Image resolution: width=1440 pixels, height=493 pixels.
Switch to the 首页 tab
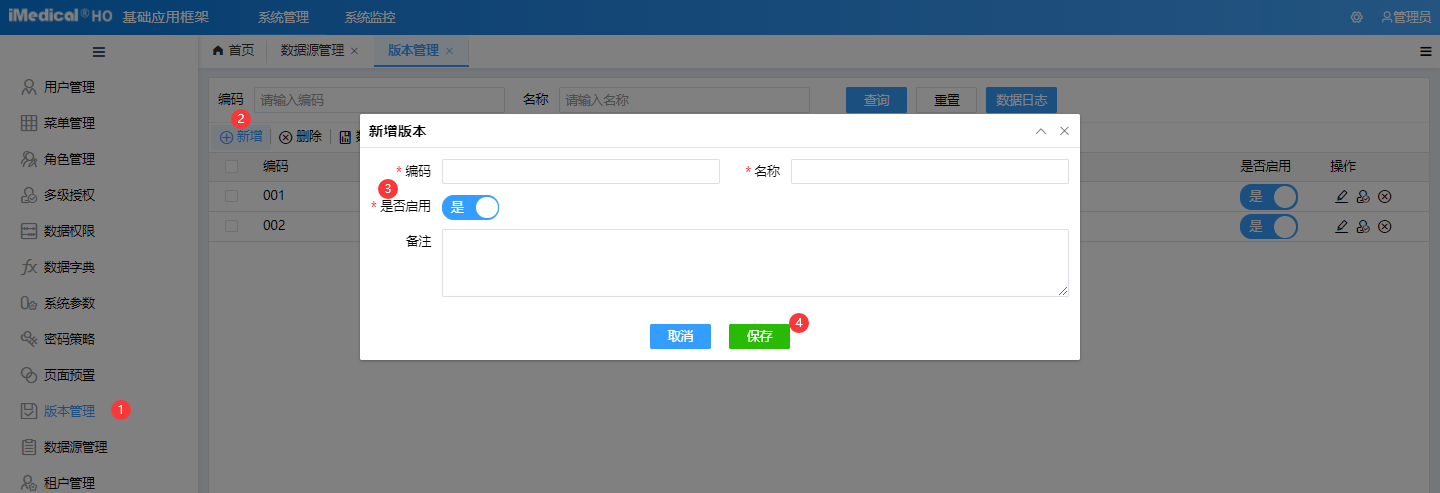[x=233, y=50]
